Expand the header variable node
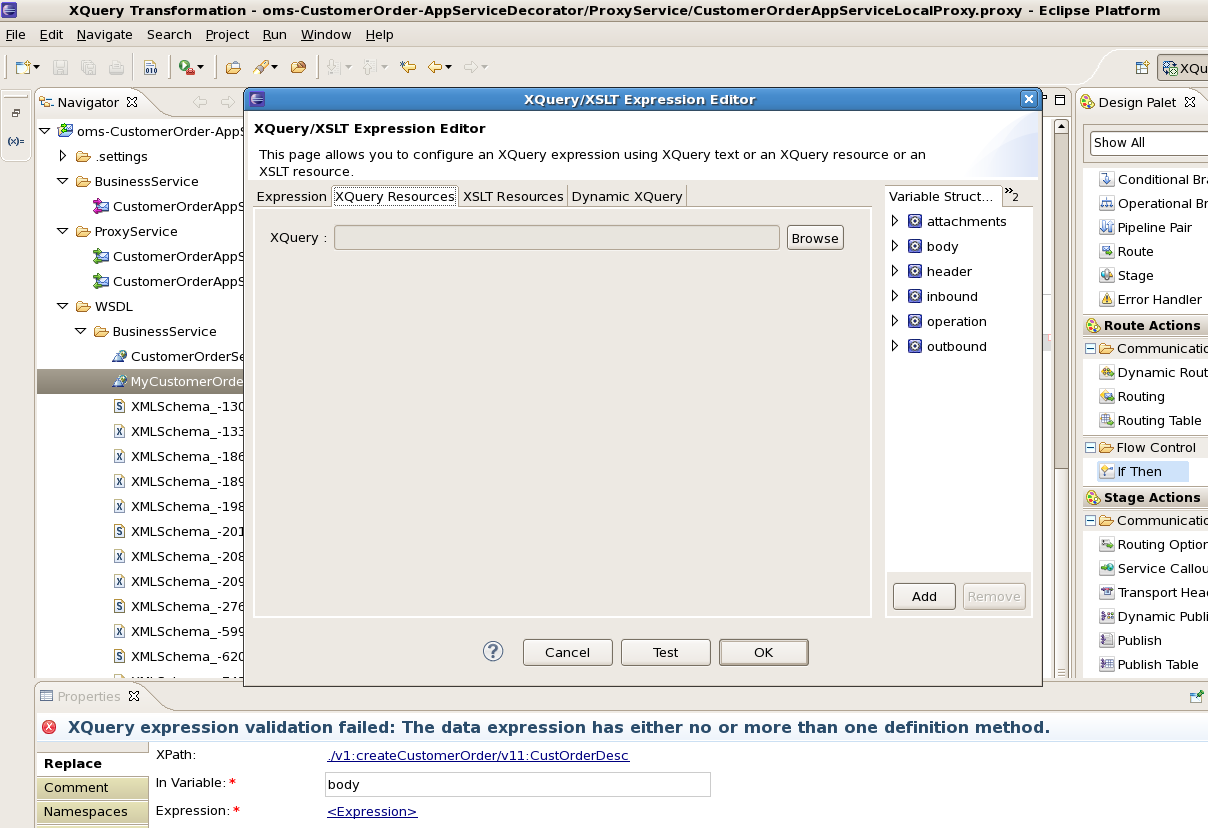Screen dimensions: 1208x828 pos(895,271)
